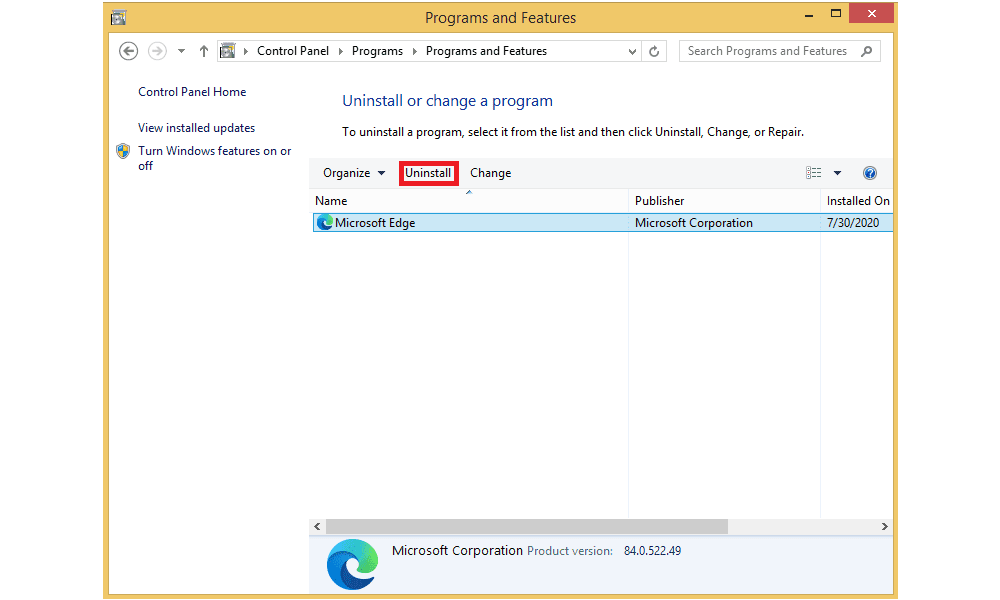The image size is (1000, 600).
Task: Click the 7/30/2020 install date cell
Action: click(x=853, y=223)
